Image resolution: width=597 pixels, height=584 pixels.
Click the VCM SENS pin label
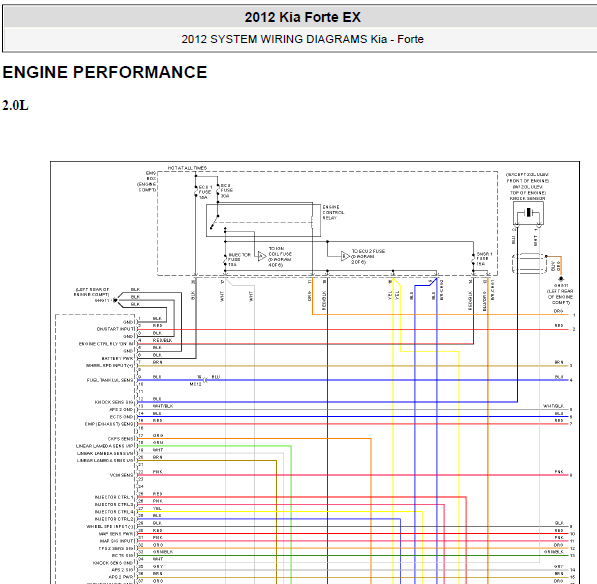pyautogui.click(x=121, y=475)
